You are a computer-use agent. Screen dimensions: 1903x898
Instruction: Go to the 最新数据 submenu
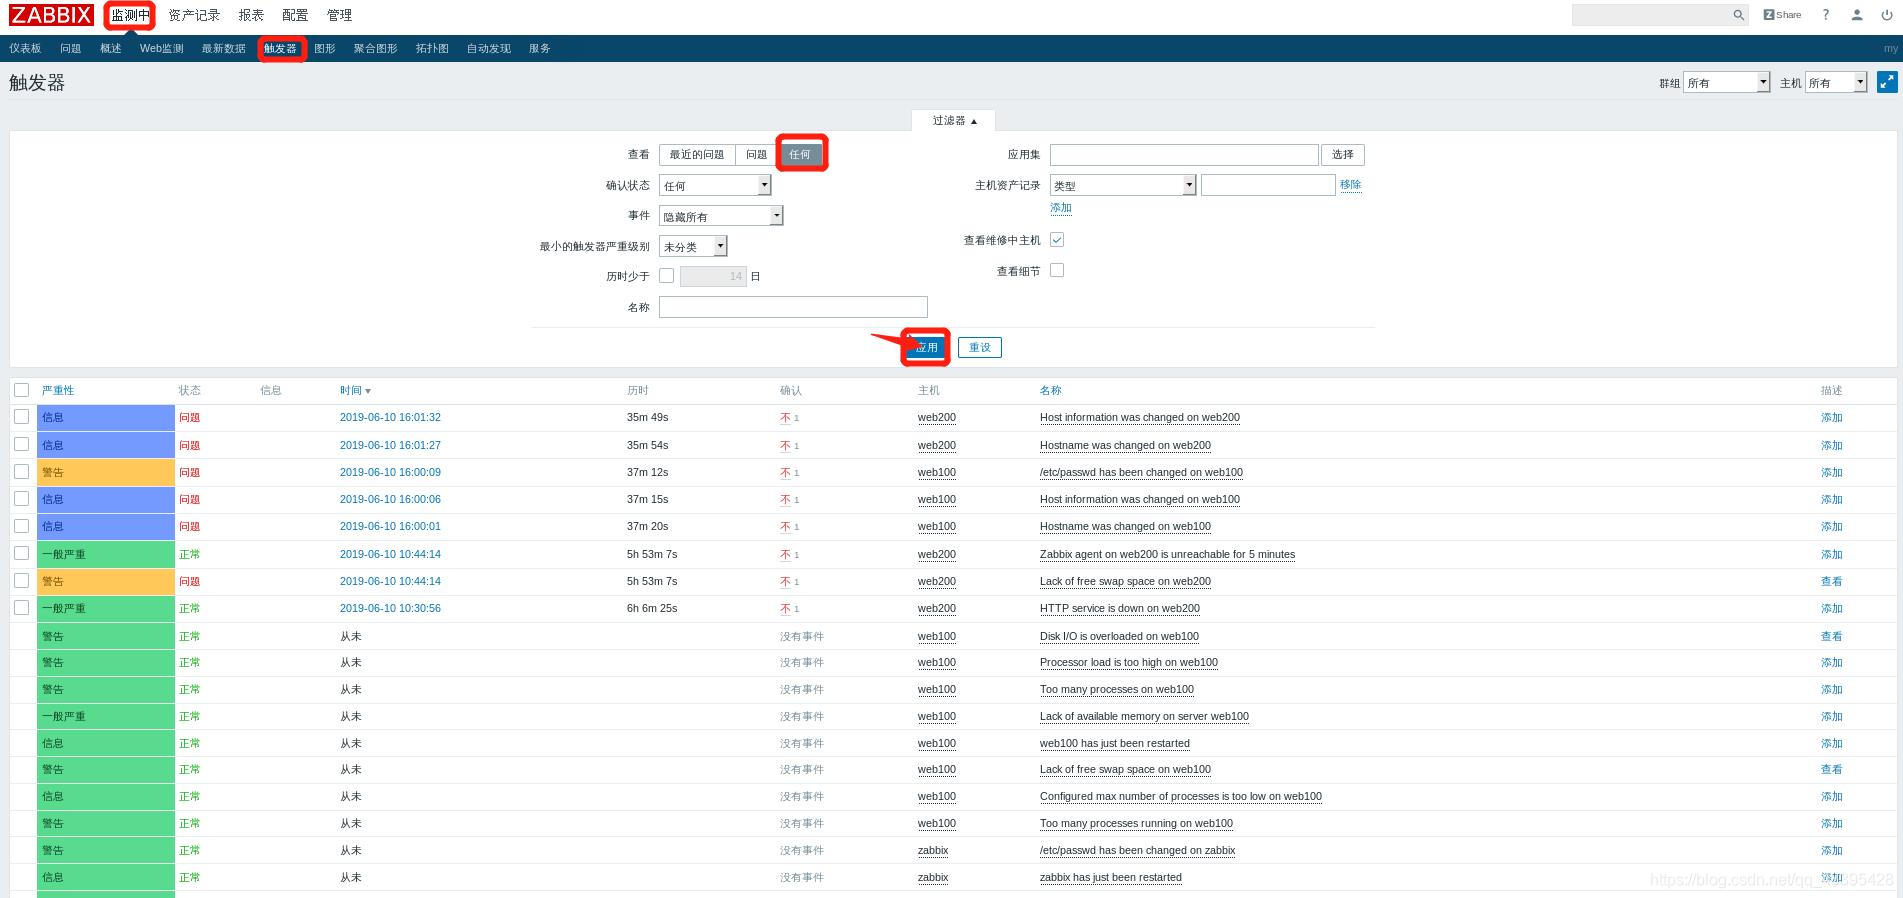(x=223, y=48)
